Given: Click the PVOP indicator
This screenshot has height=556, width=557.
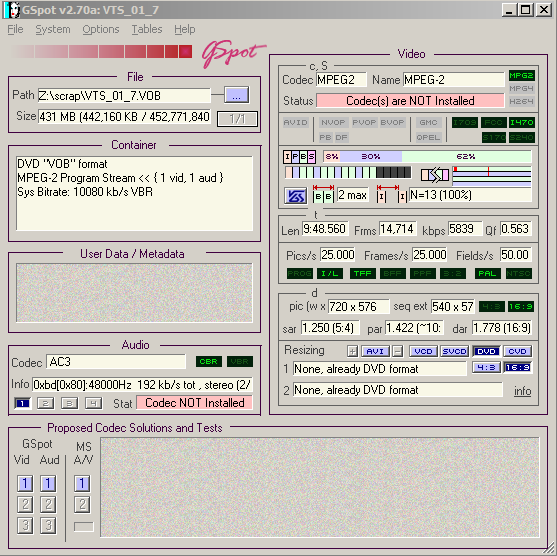Looking at the screenshot, I should tap(364, 123).
